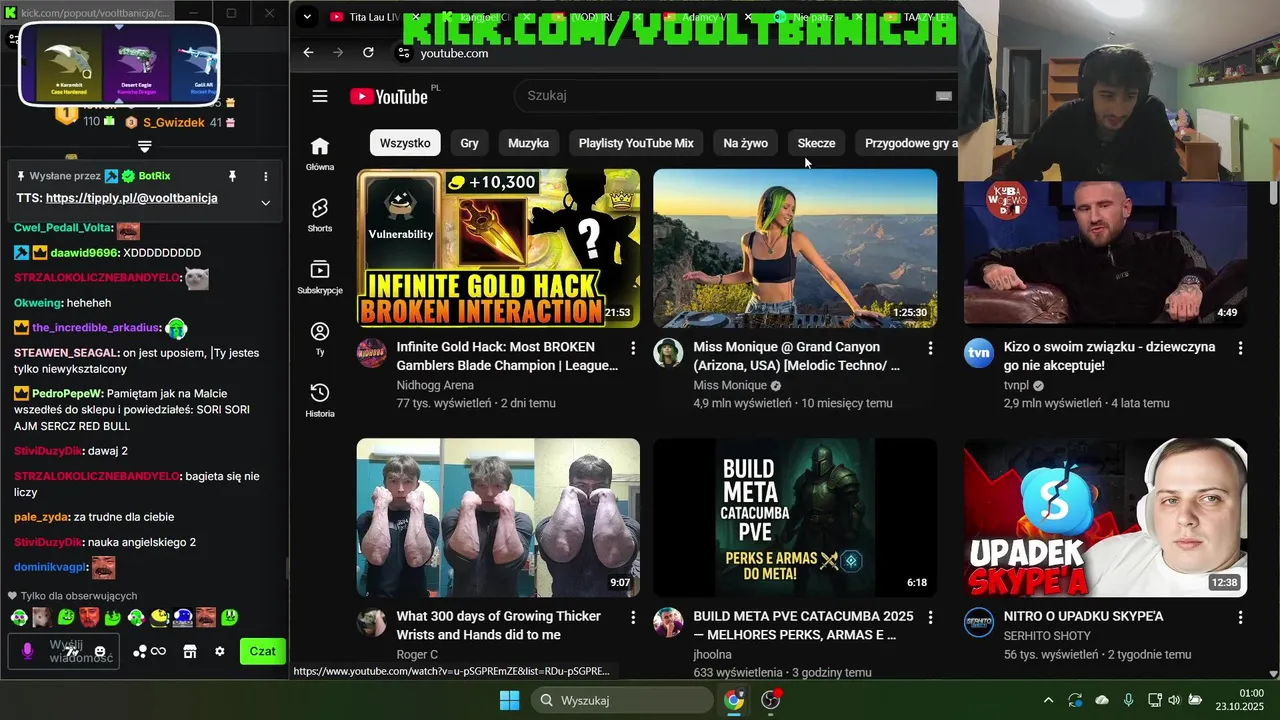
Task: Open the OneDrive cloud tray icon
Action: pyautogui.click(x=1102, y=700)
